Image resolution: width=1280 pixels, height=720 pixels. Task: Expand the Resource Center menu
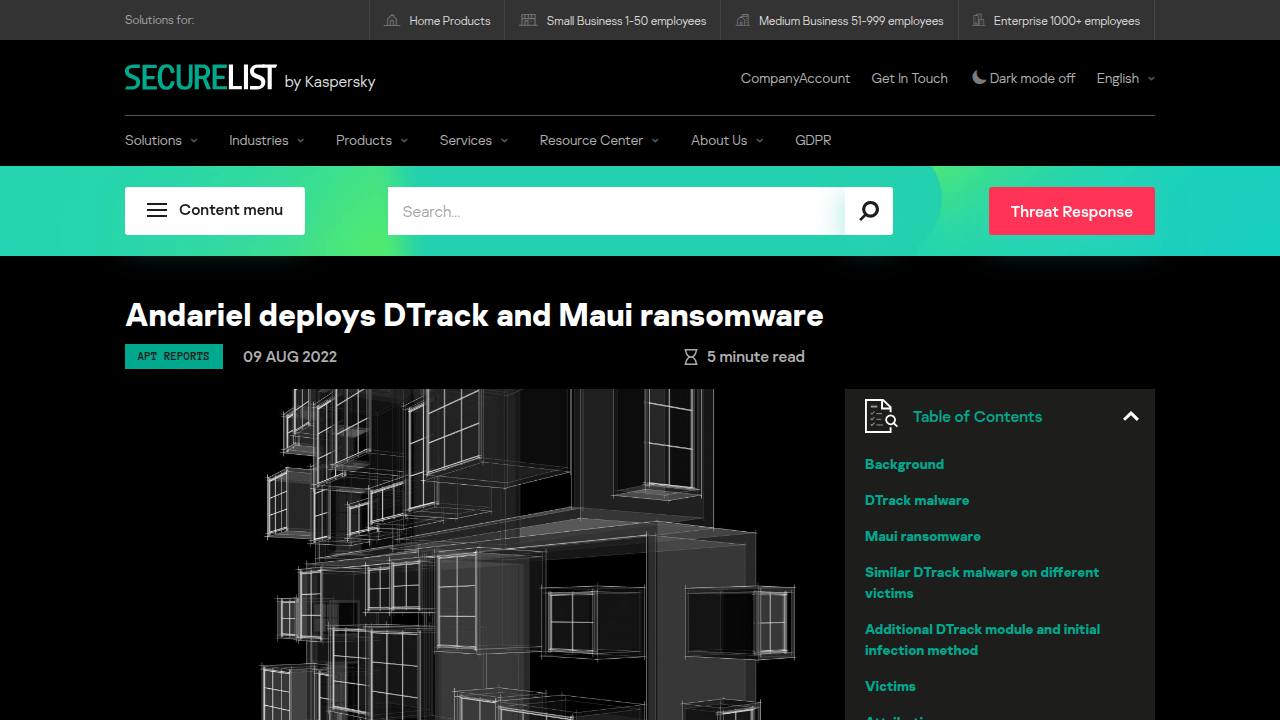599,140
